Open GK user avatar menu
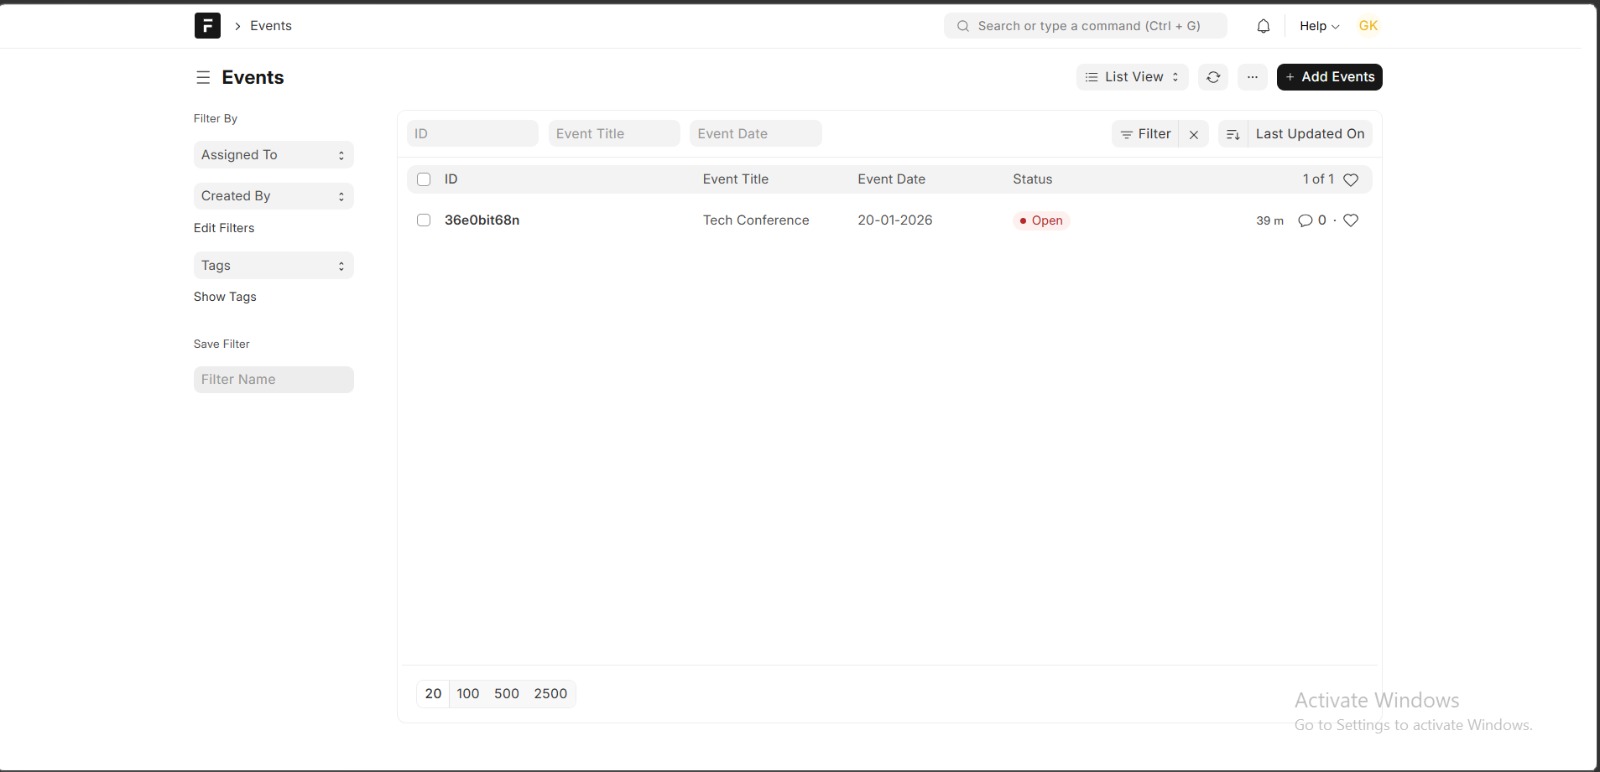1600x772 pixels. point(1369,26)
